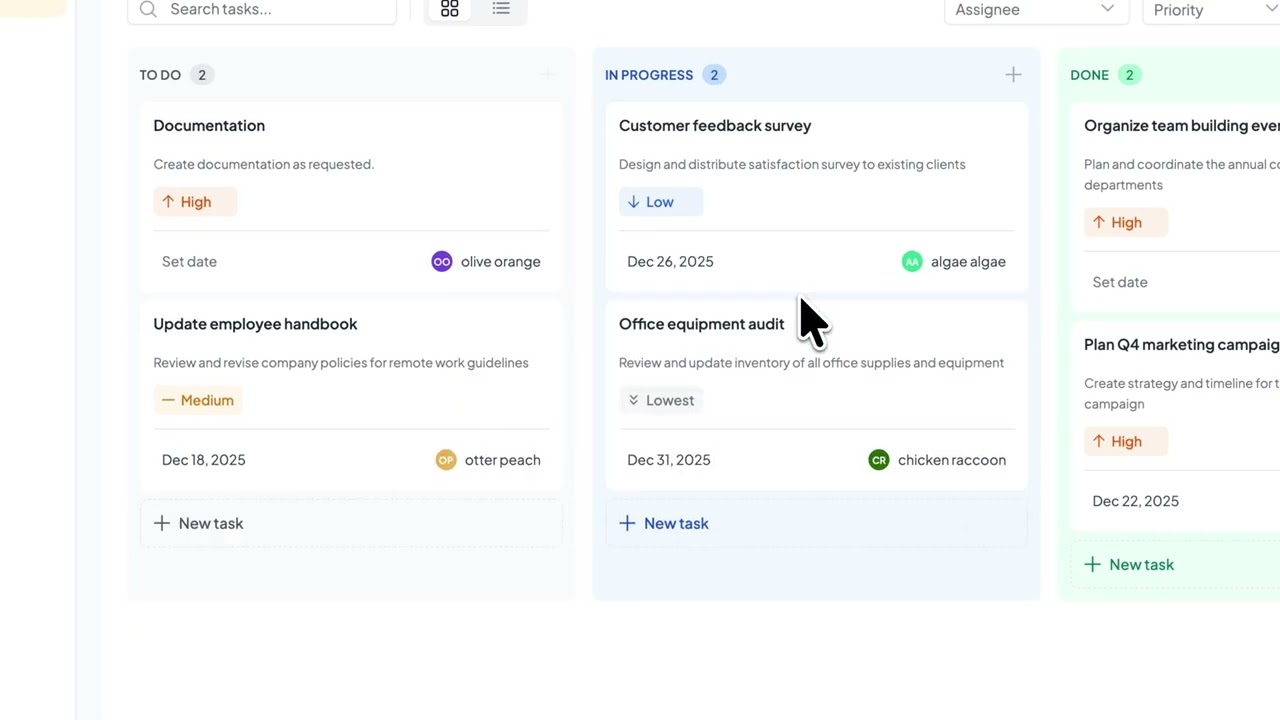This screenshot has width=1280, height=720.
Task: Click 'Review and update inventory' description
Action: (811, 363)
